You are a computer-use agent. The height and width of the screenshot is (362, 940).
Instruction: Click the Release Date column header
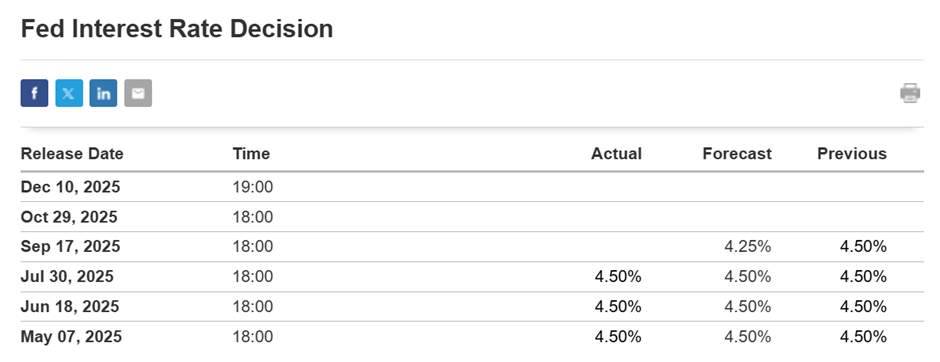pyautogui.click(x=72, y=153)
